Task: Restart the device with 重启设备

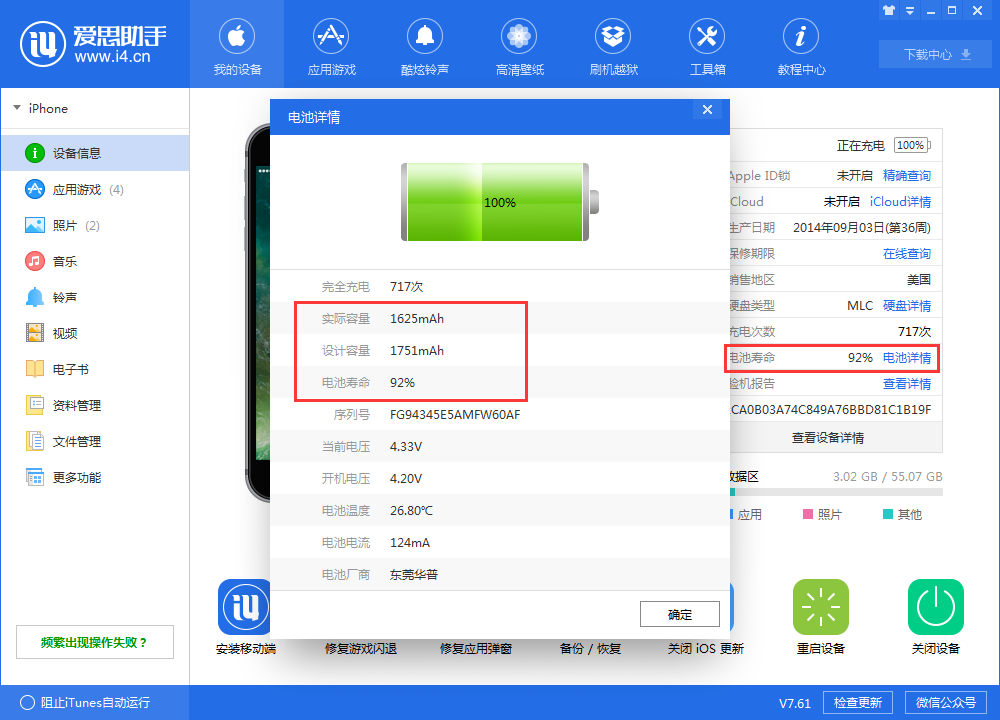Action: (x=820, y=607)
